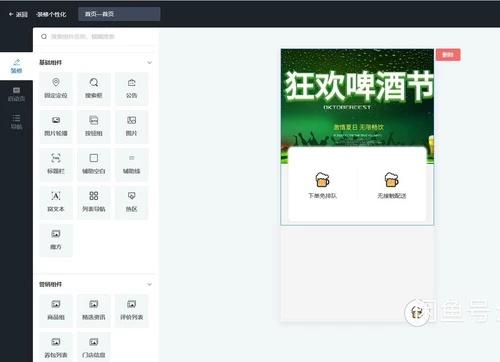Add the 热区 hot zone component
Viewport: 500px width, 362px height.
tap(132, 202)
